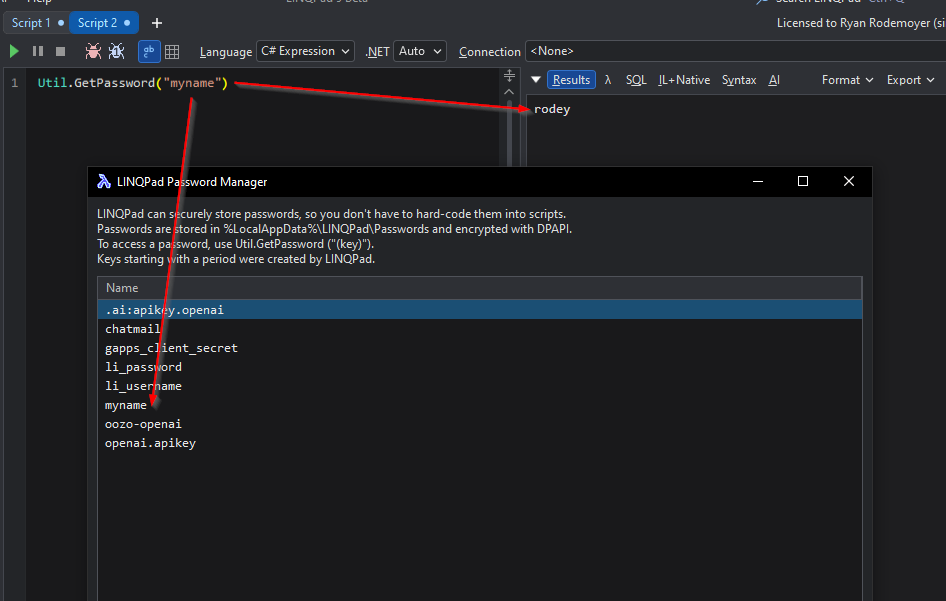
Task: Open the .NET version Auto dropdown
Action: (420, 51)
